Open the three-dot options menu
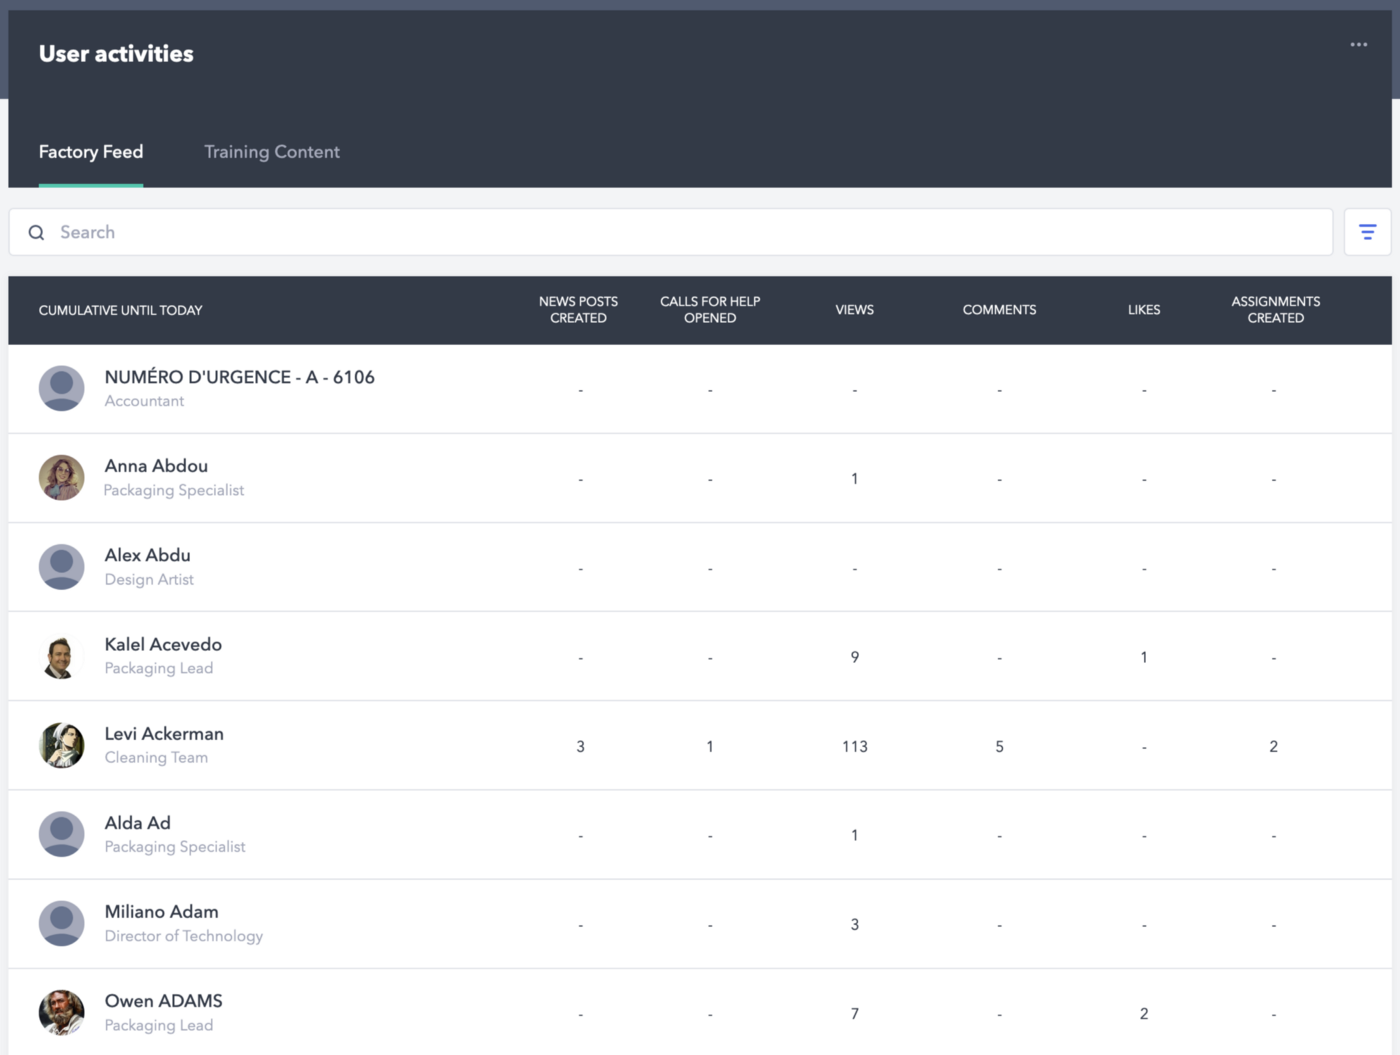This screenshot has width=1400, height=1055. point(1358,44)
